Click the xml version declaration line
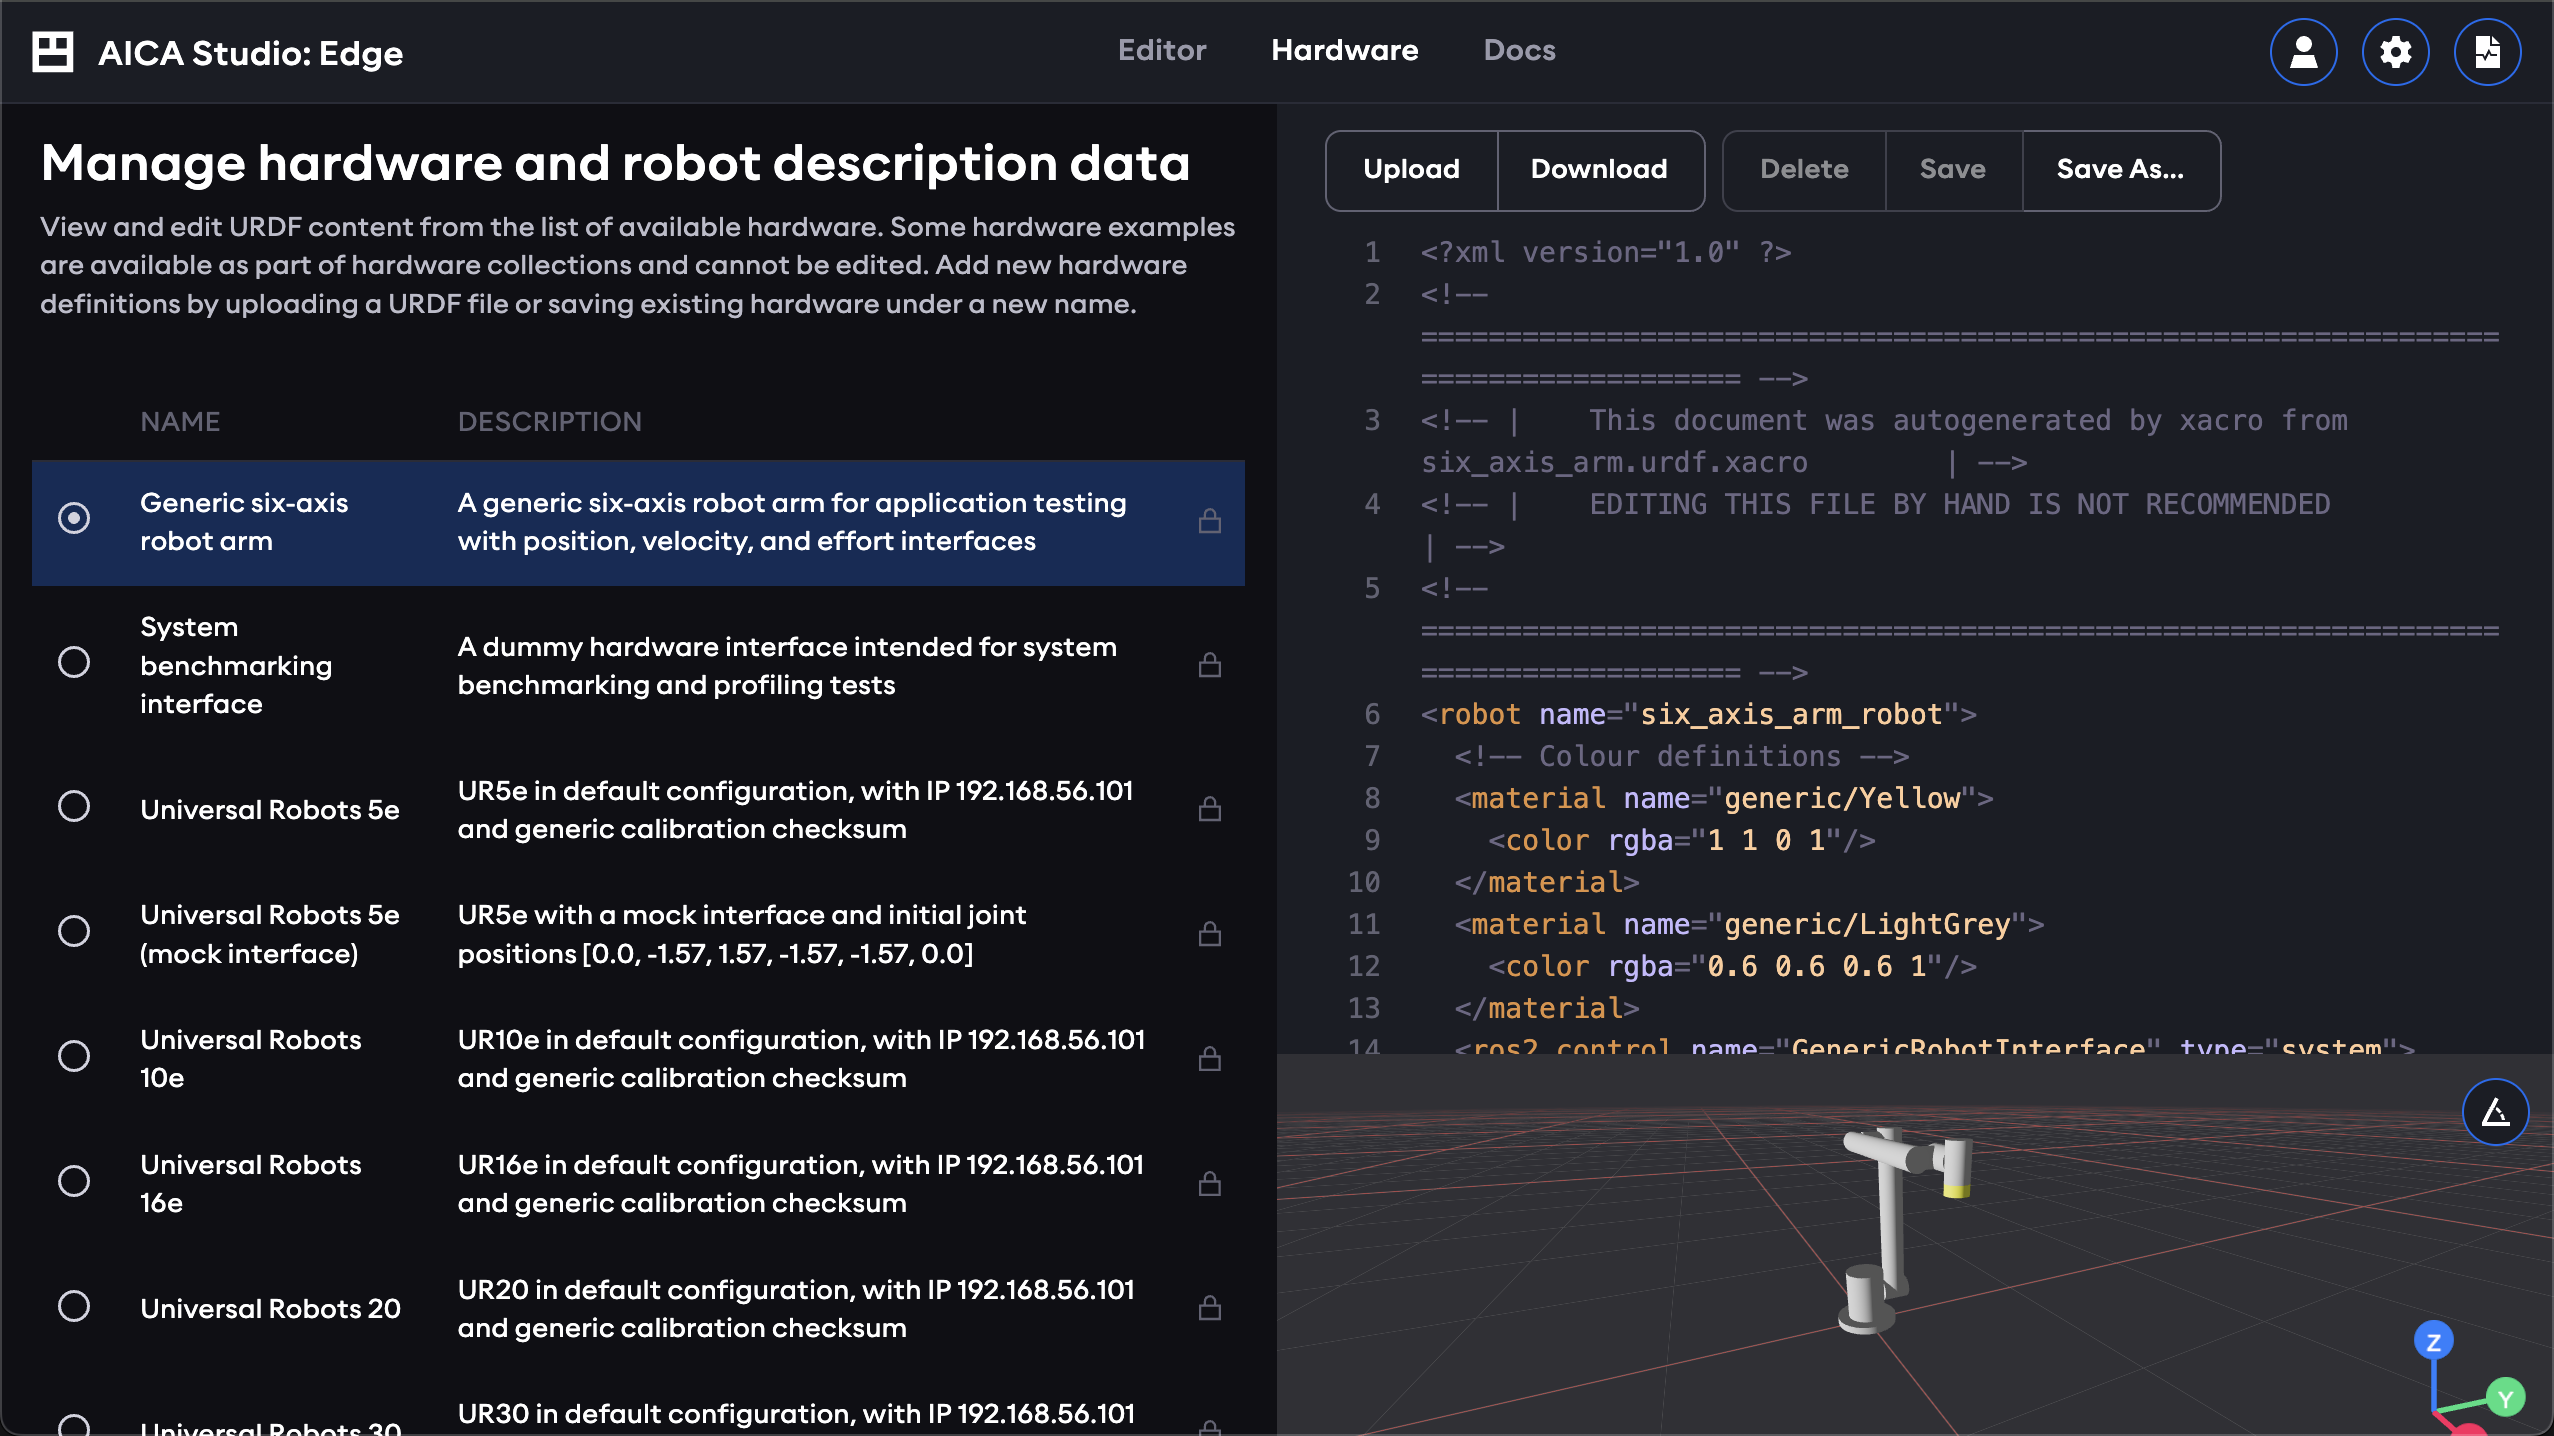2554x1436 pixels. [x=1606, y=252]
